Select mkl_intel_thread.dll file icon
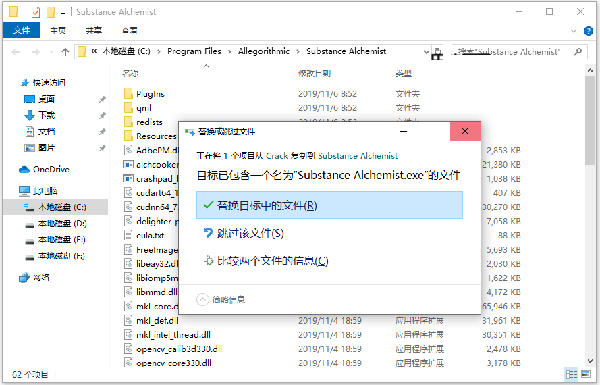The width and height of the screenshot is (600, 385). (x=128, y=334)
